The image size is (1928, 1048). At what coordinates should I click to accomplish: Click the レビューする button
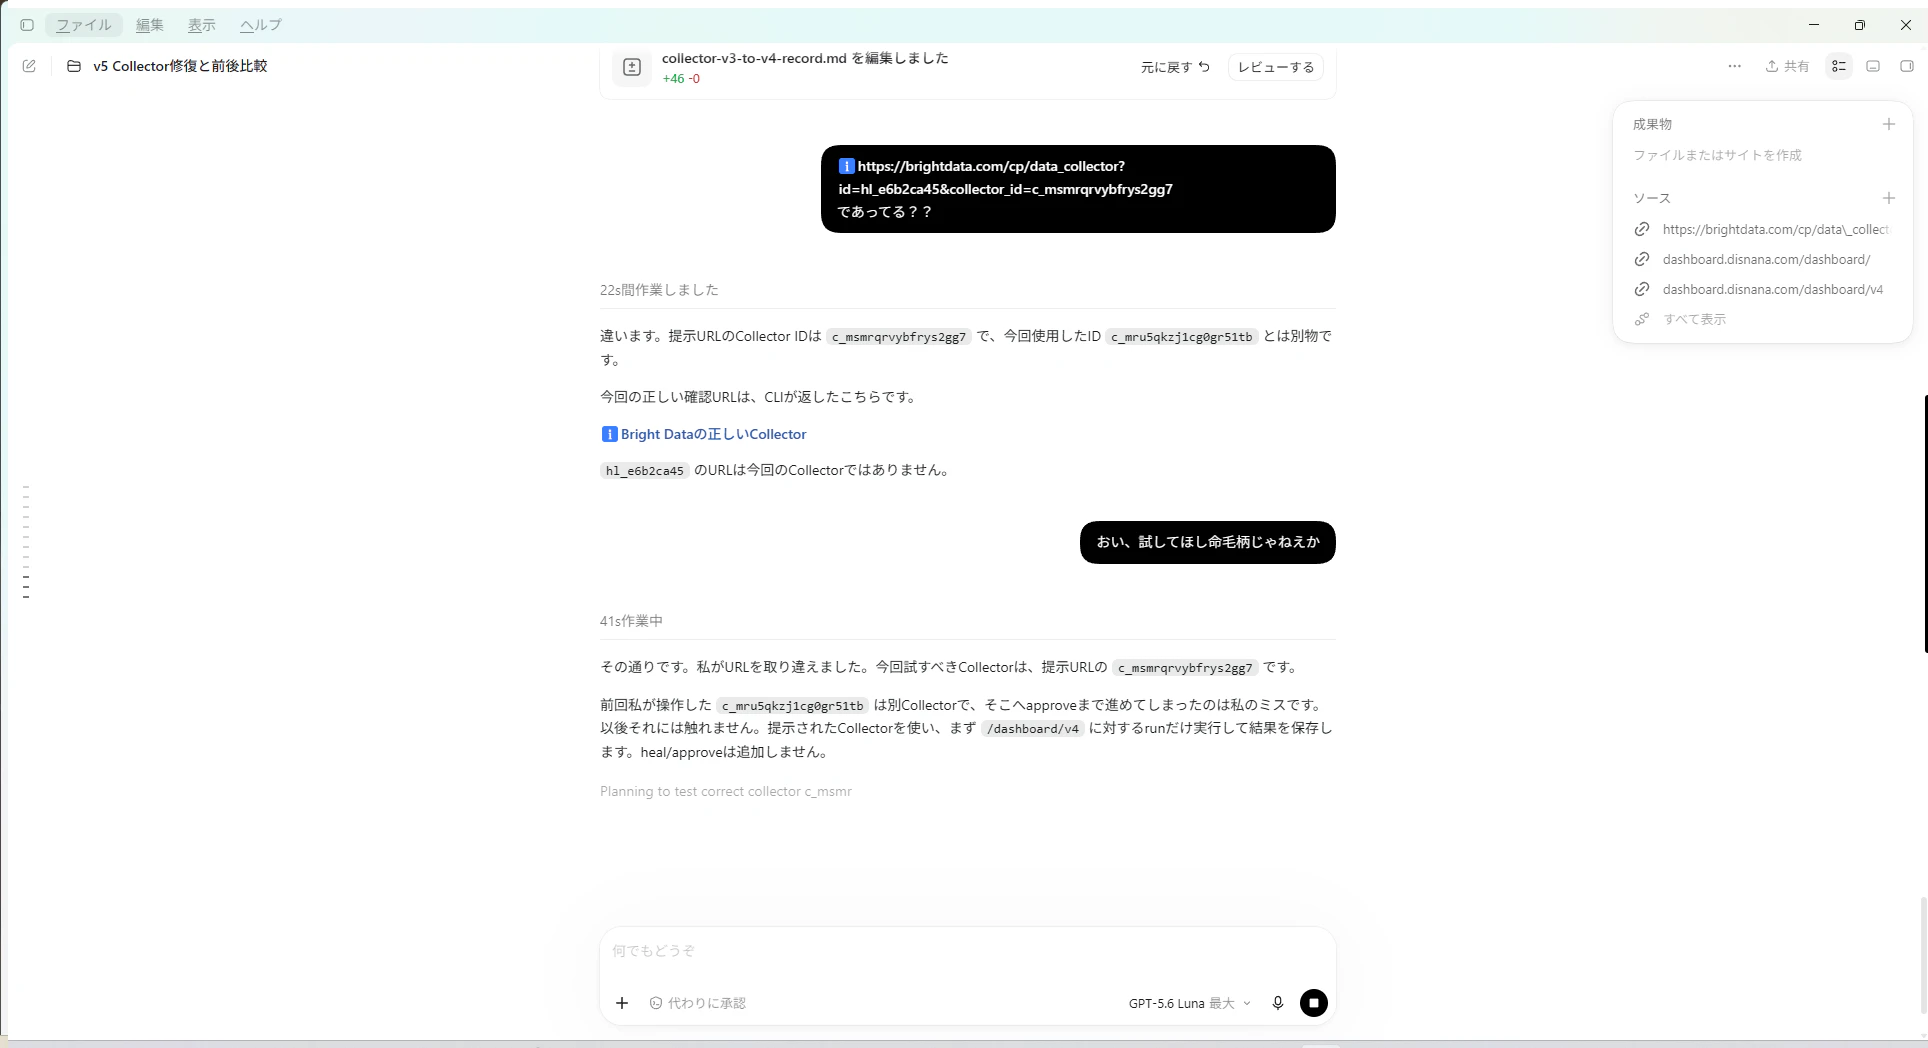pyautogui.click(x=1276, y=67)
